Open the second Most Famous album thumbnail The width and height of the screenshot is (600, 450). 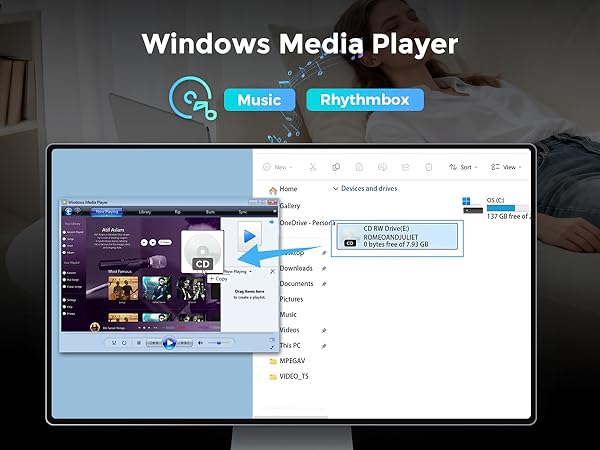(x=157, y=289)
